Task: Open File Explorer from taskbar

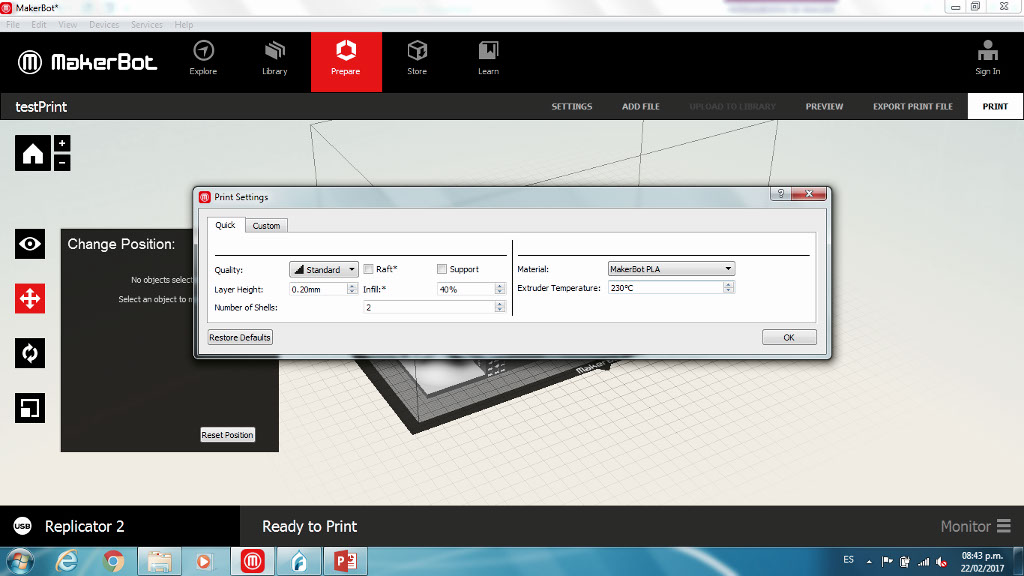Action: pyautogui.click(x=159, y=561)
